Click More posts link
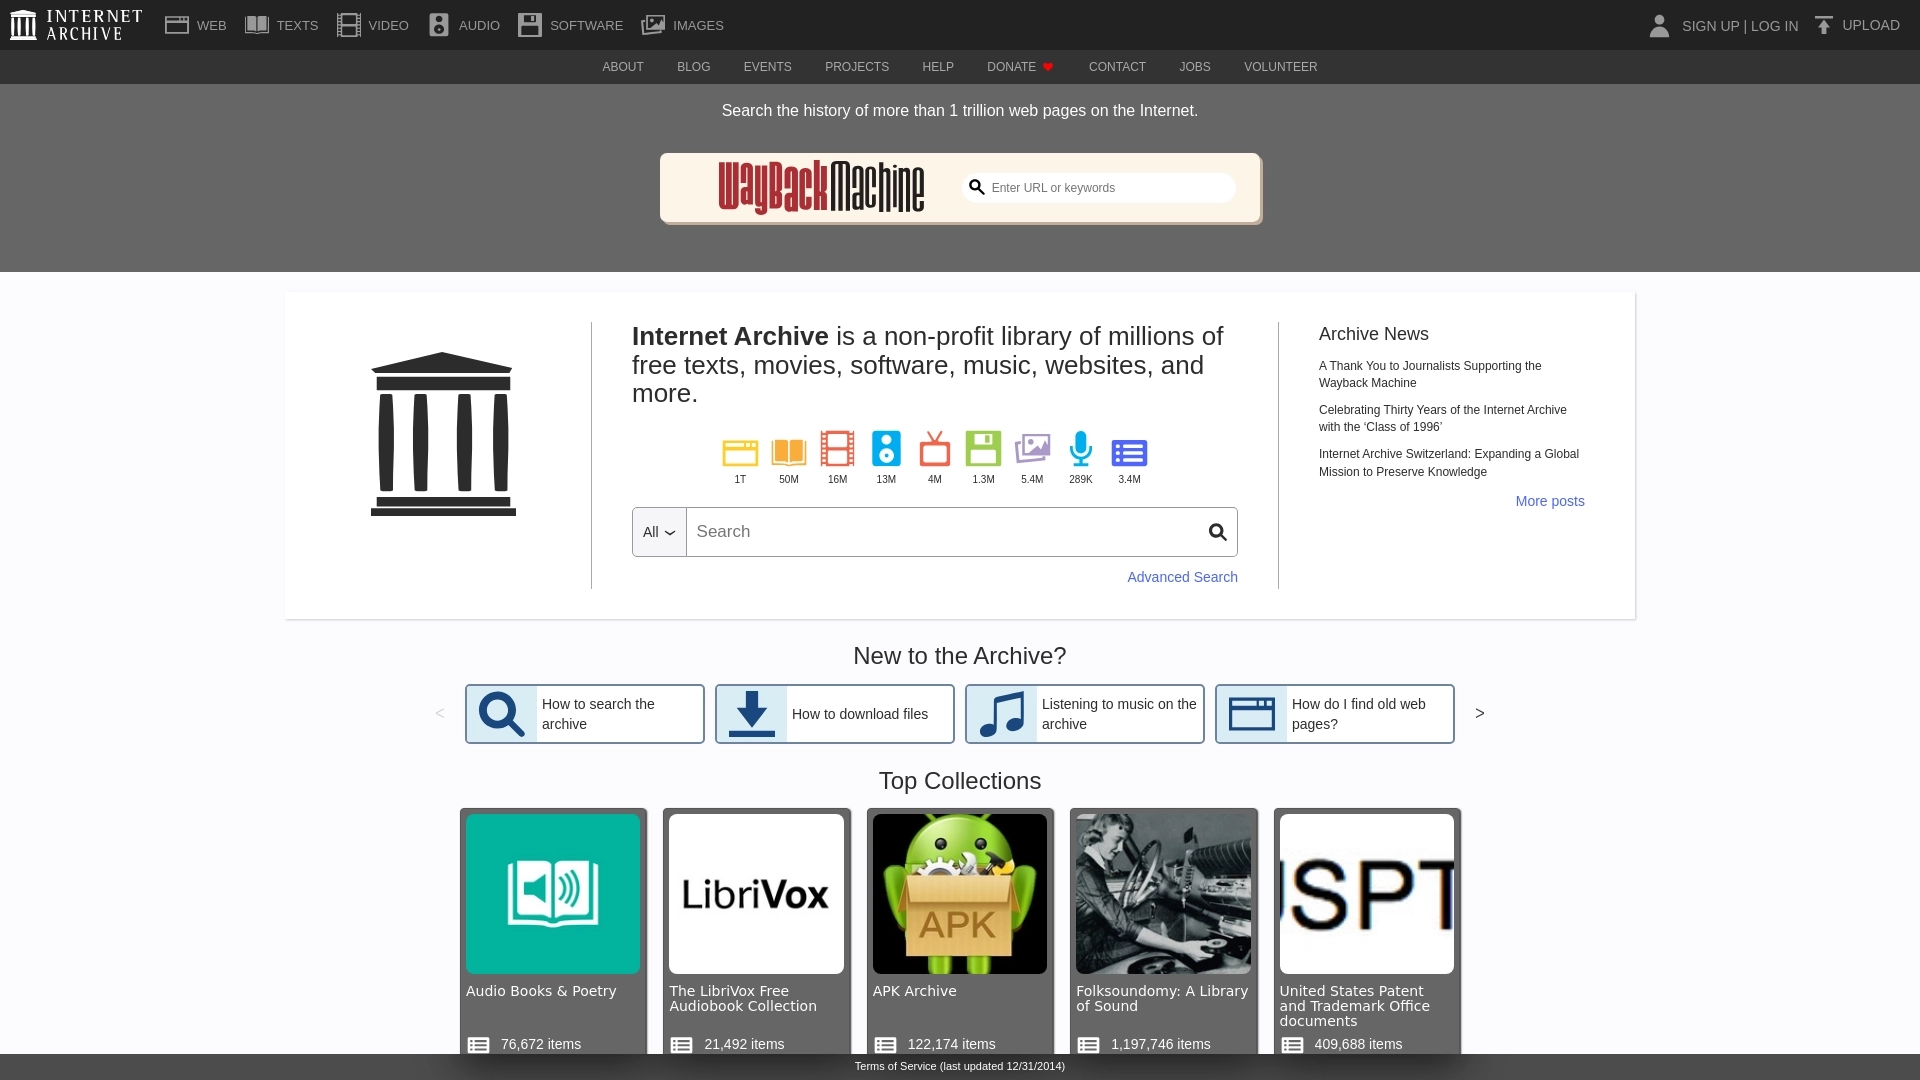The image size is (1920, 1080). (1550, 501)
